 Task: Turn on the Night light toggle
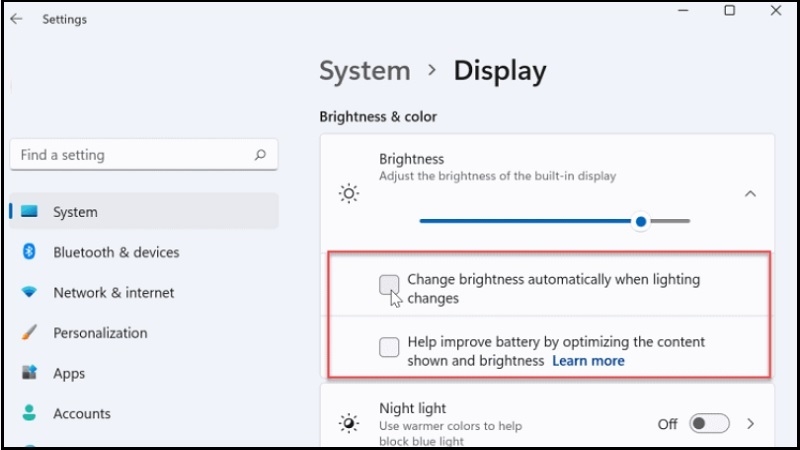pos(708,424)
